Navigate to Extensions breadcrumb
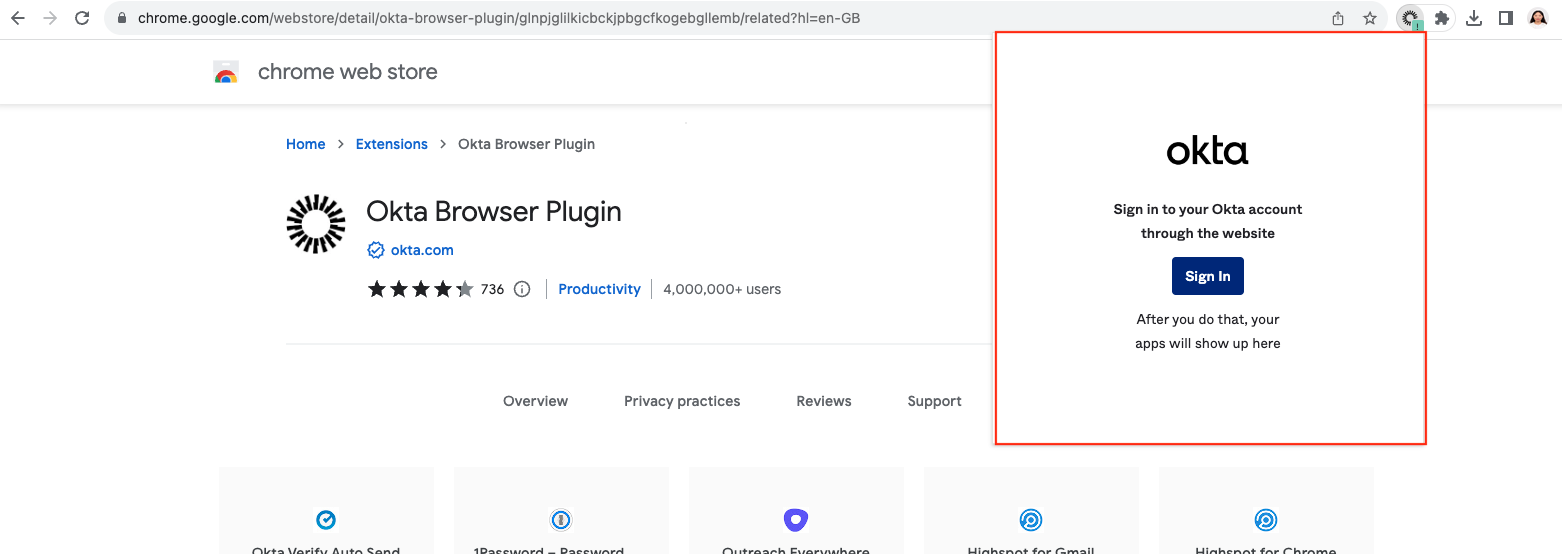The width and height of the screenshot is (1562, 554). (x=391, y=144)
